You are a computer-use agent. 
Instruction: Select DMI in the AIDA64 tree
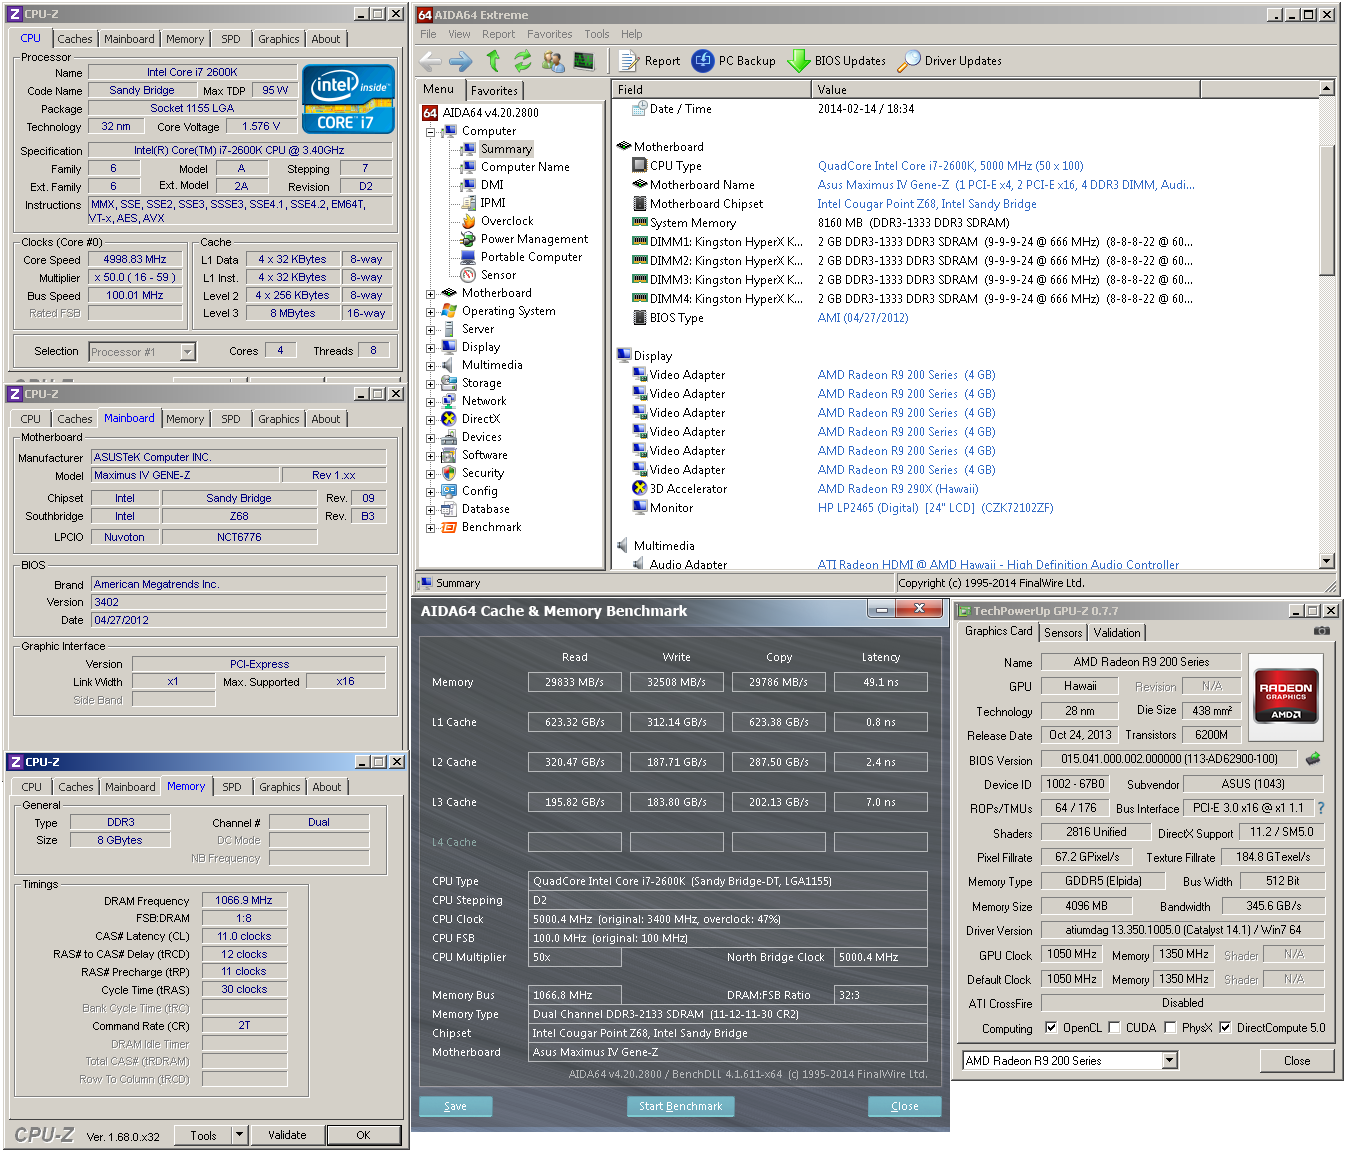coord(492,185)
